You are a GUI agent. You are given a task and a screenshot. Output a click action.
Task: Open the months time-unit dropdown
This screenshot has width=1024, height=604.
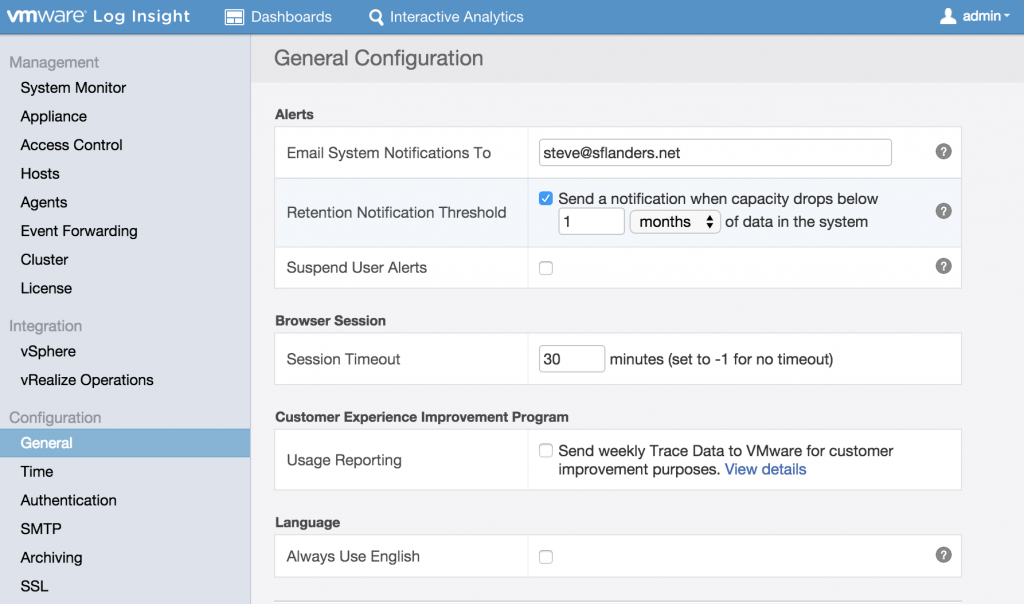(675, 221)
